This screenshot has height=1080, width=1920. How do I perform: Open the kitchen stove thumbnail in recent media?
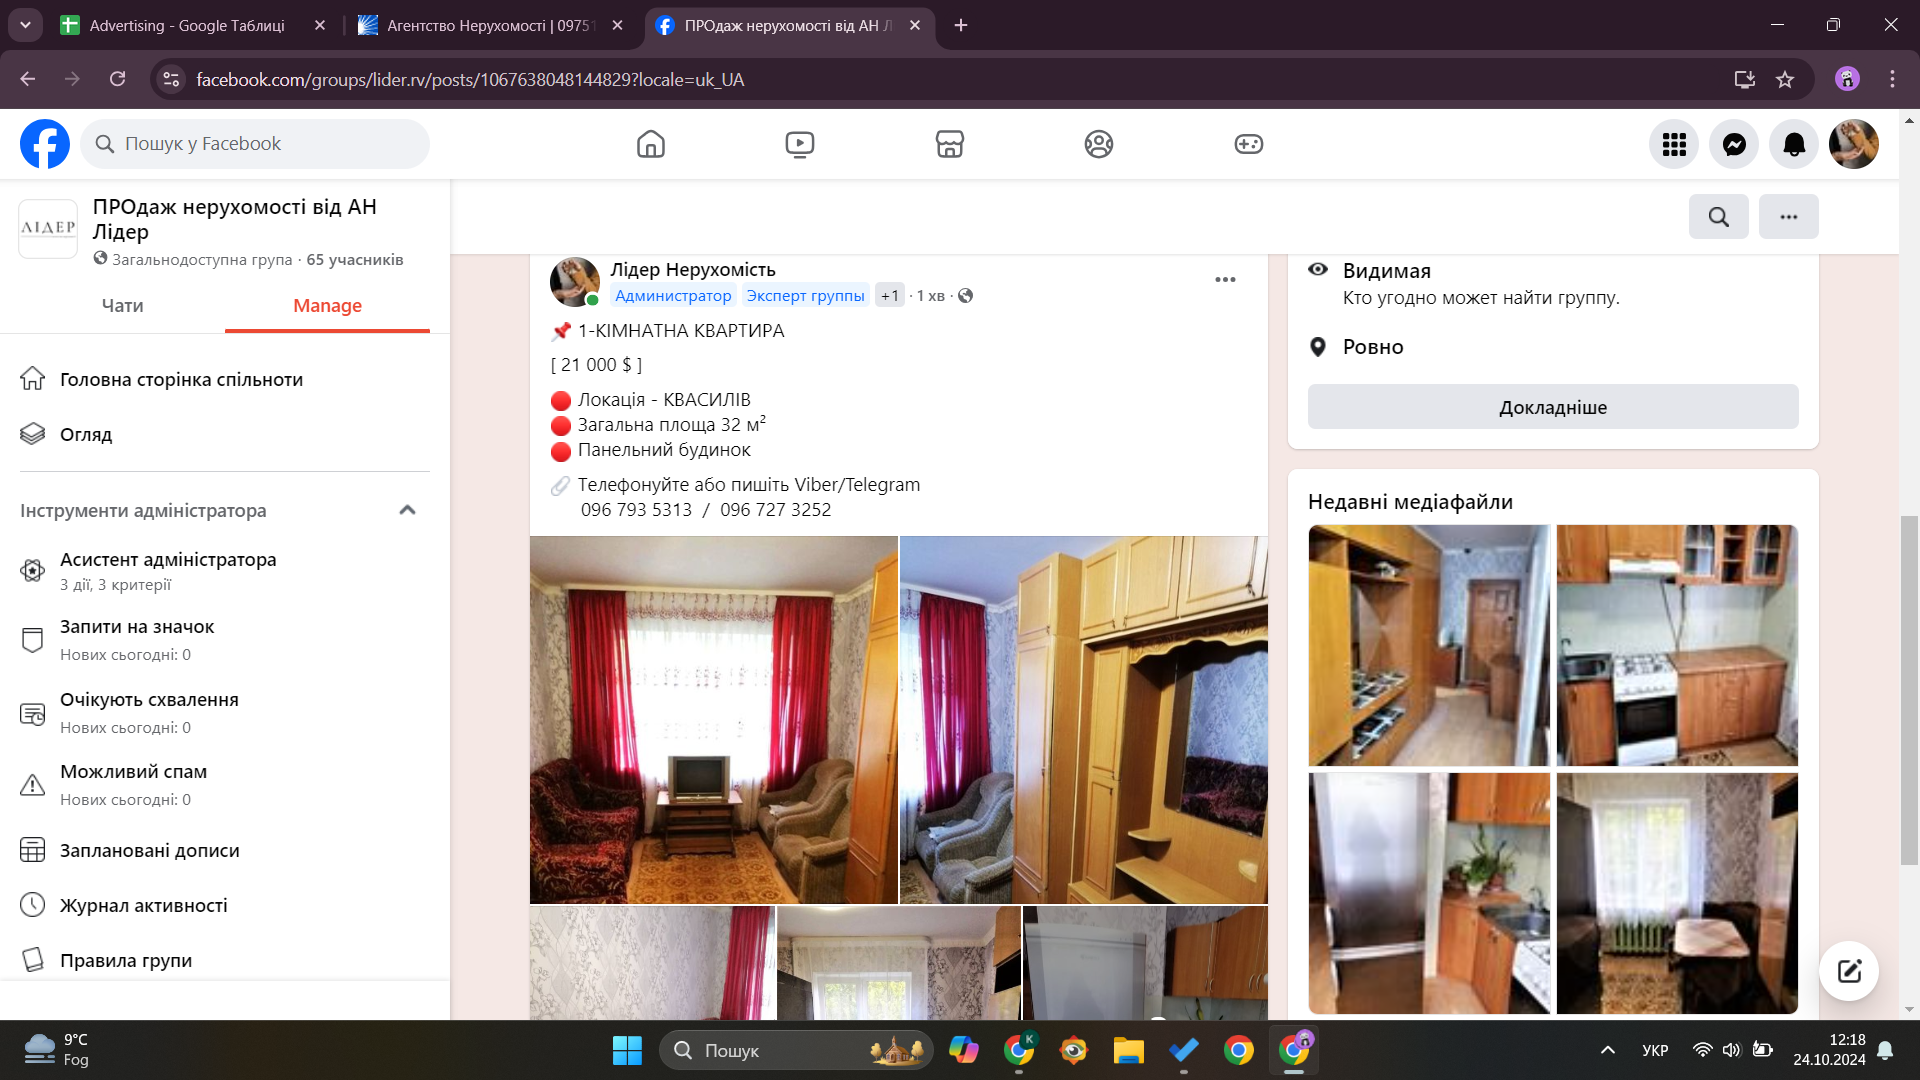[1676, 645]
